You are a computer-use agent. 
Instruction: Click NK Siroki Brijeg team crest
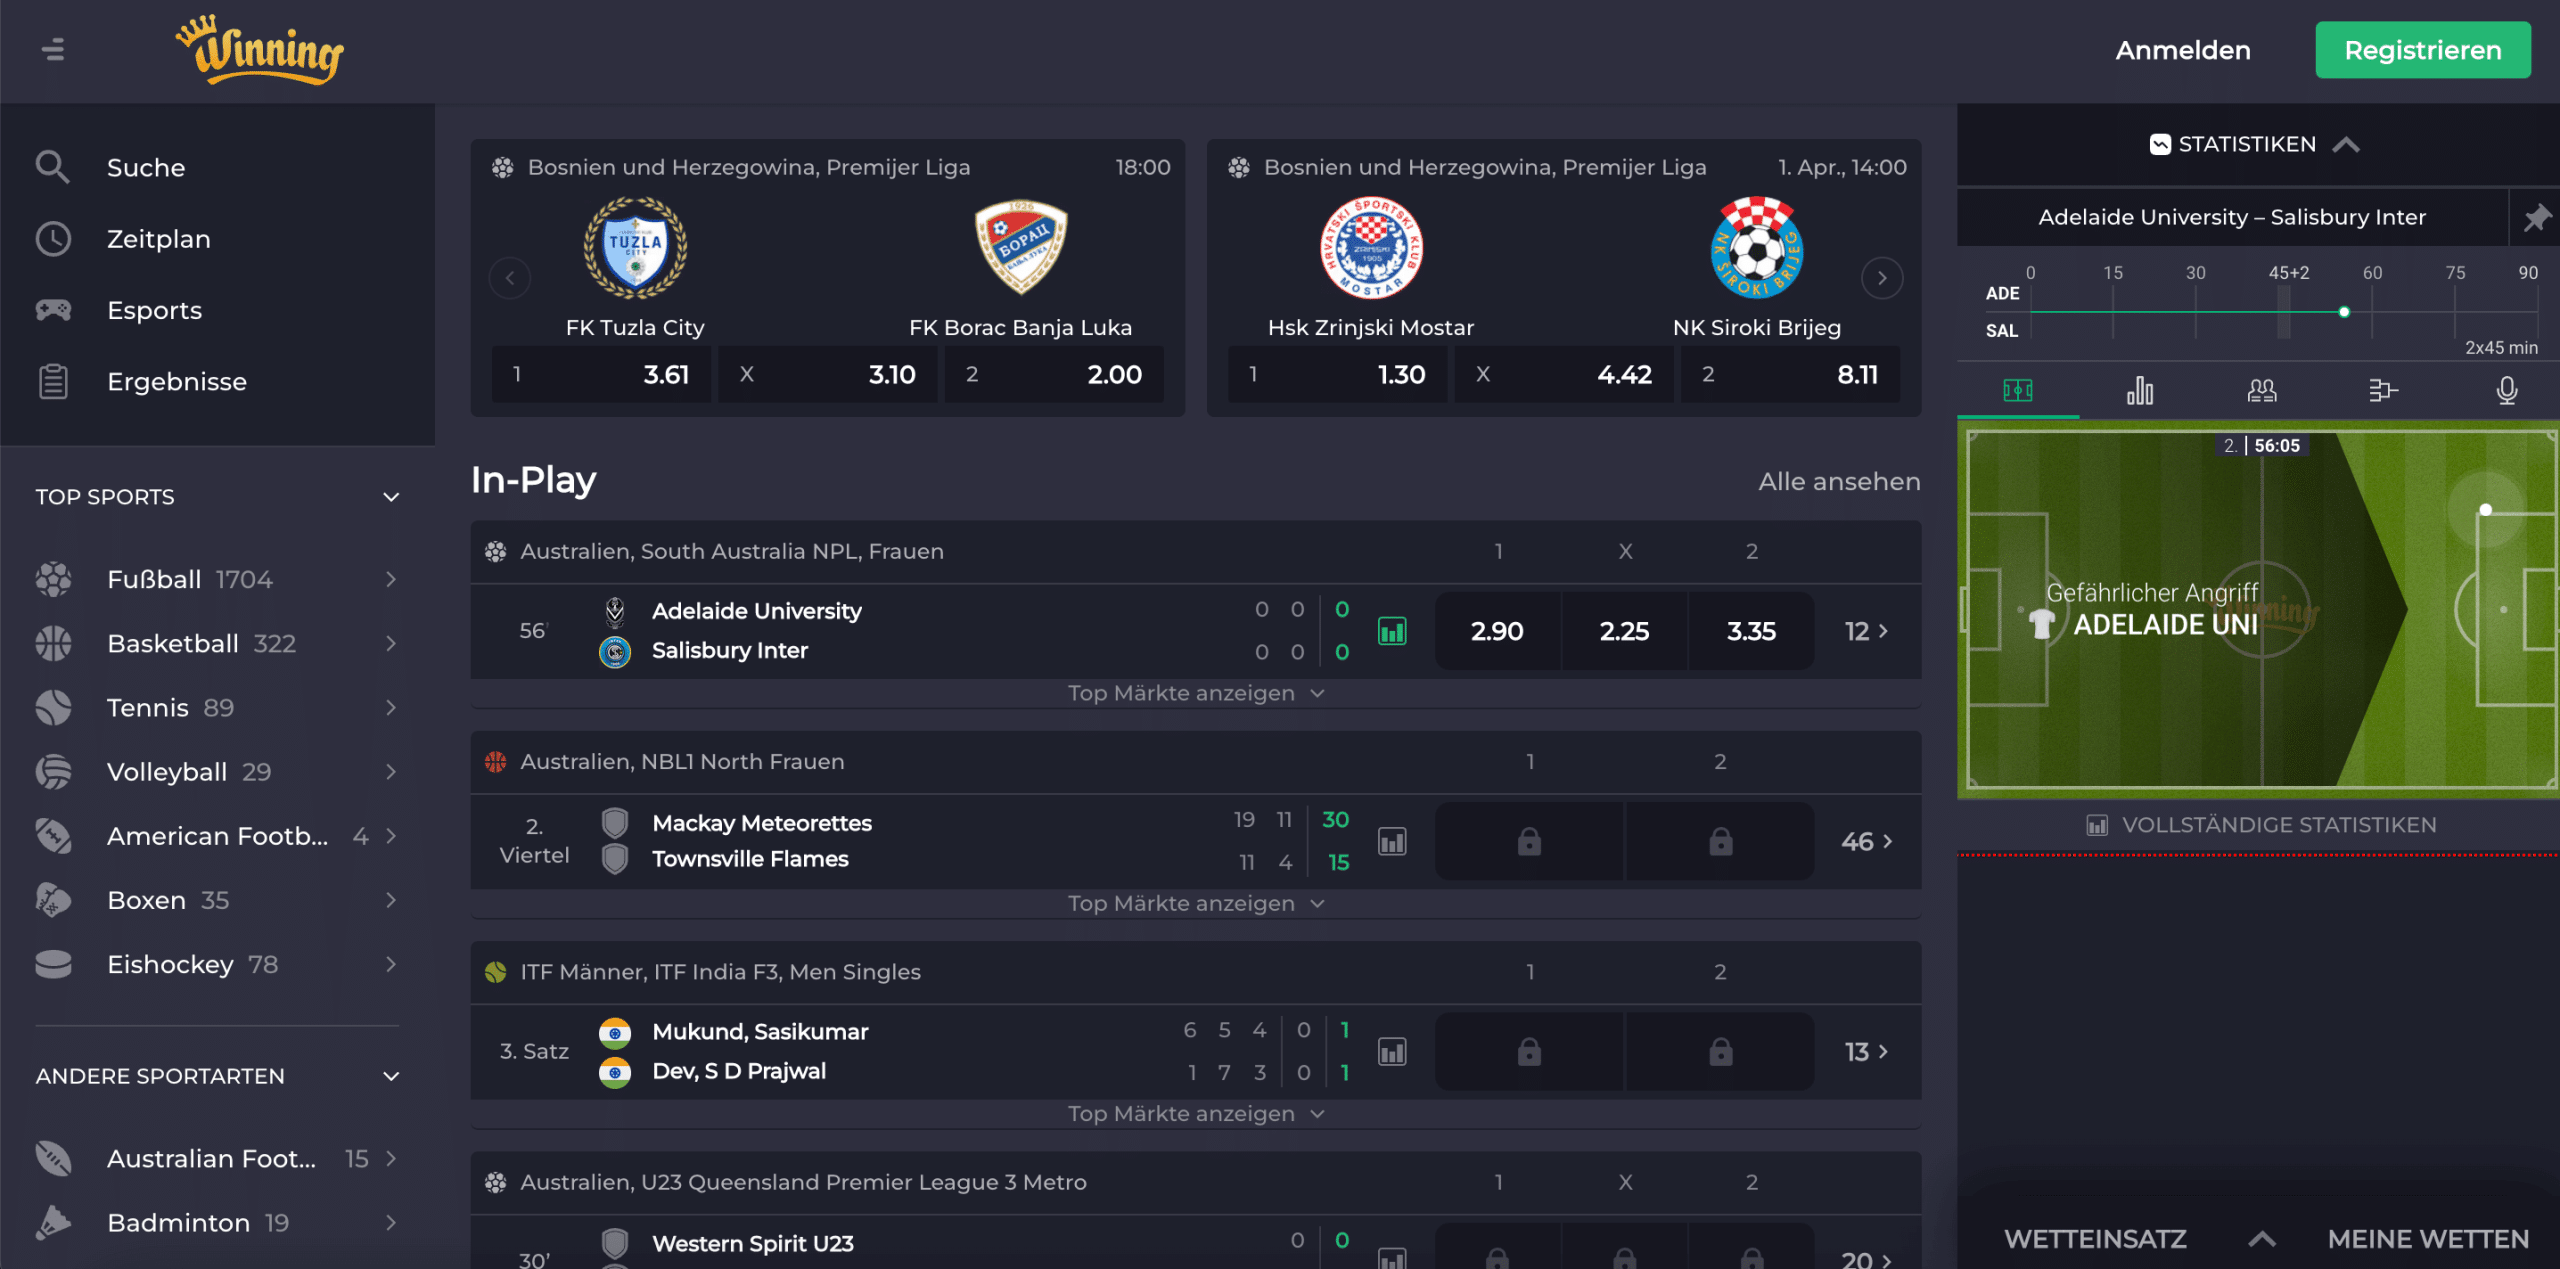1757,248
